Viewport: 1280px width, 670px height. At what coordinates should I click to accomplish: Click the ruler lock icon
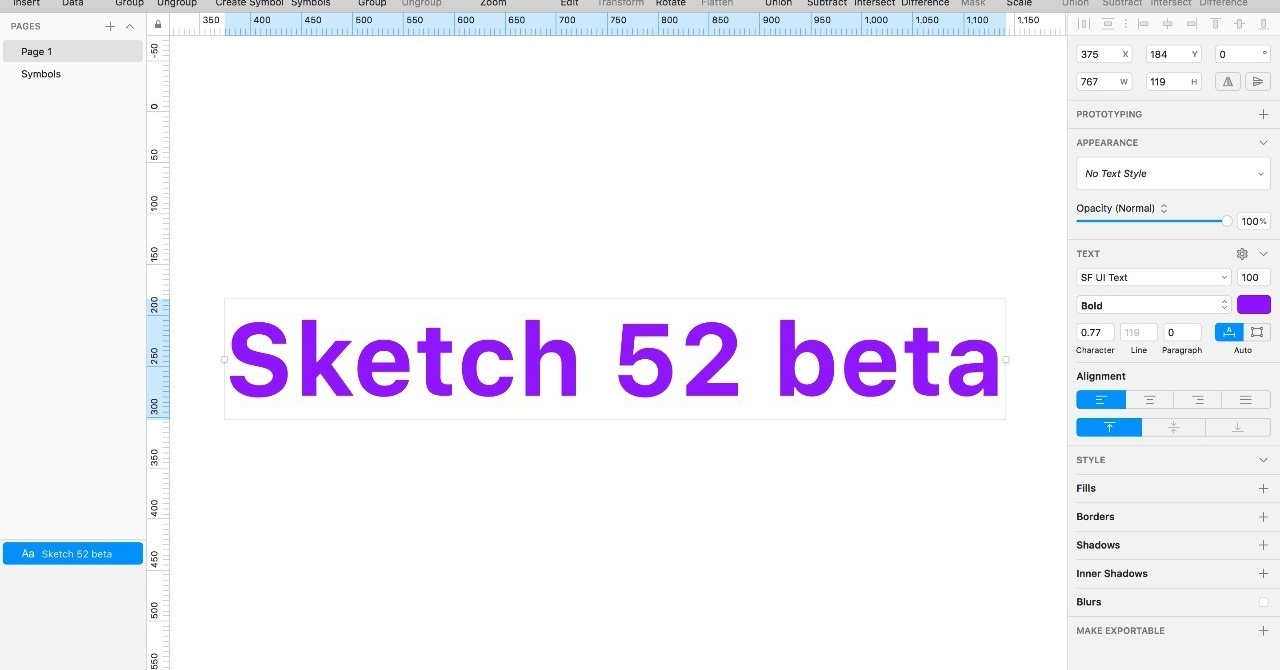coord(158,24)
